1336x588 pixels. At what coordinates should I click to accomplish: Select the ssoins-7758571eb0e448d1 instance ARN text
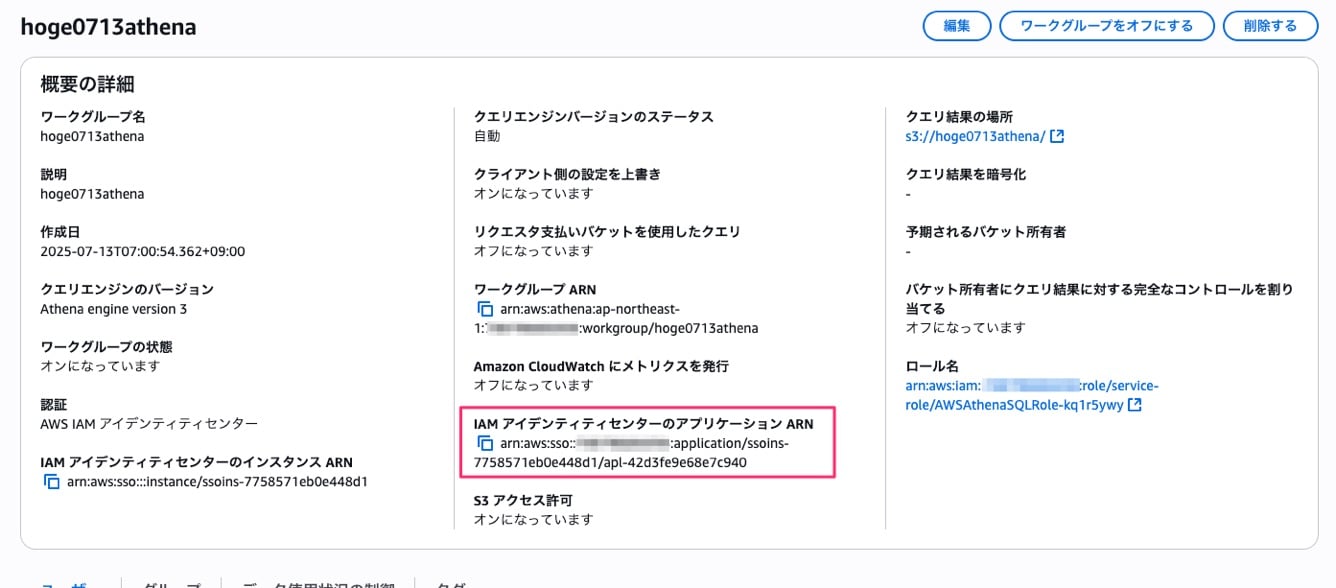(218, 482)
